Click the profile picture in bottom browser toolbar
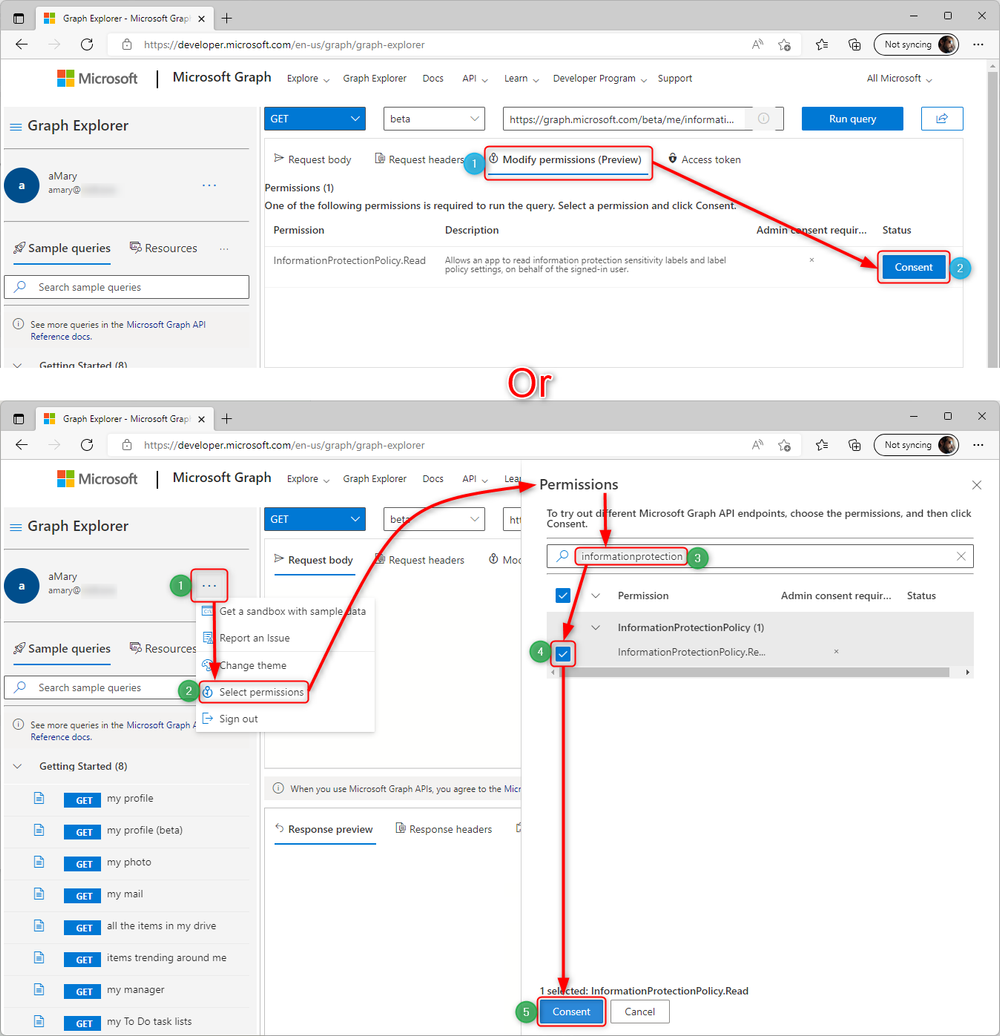 (x=947, y=445)
